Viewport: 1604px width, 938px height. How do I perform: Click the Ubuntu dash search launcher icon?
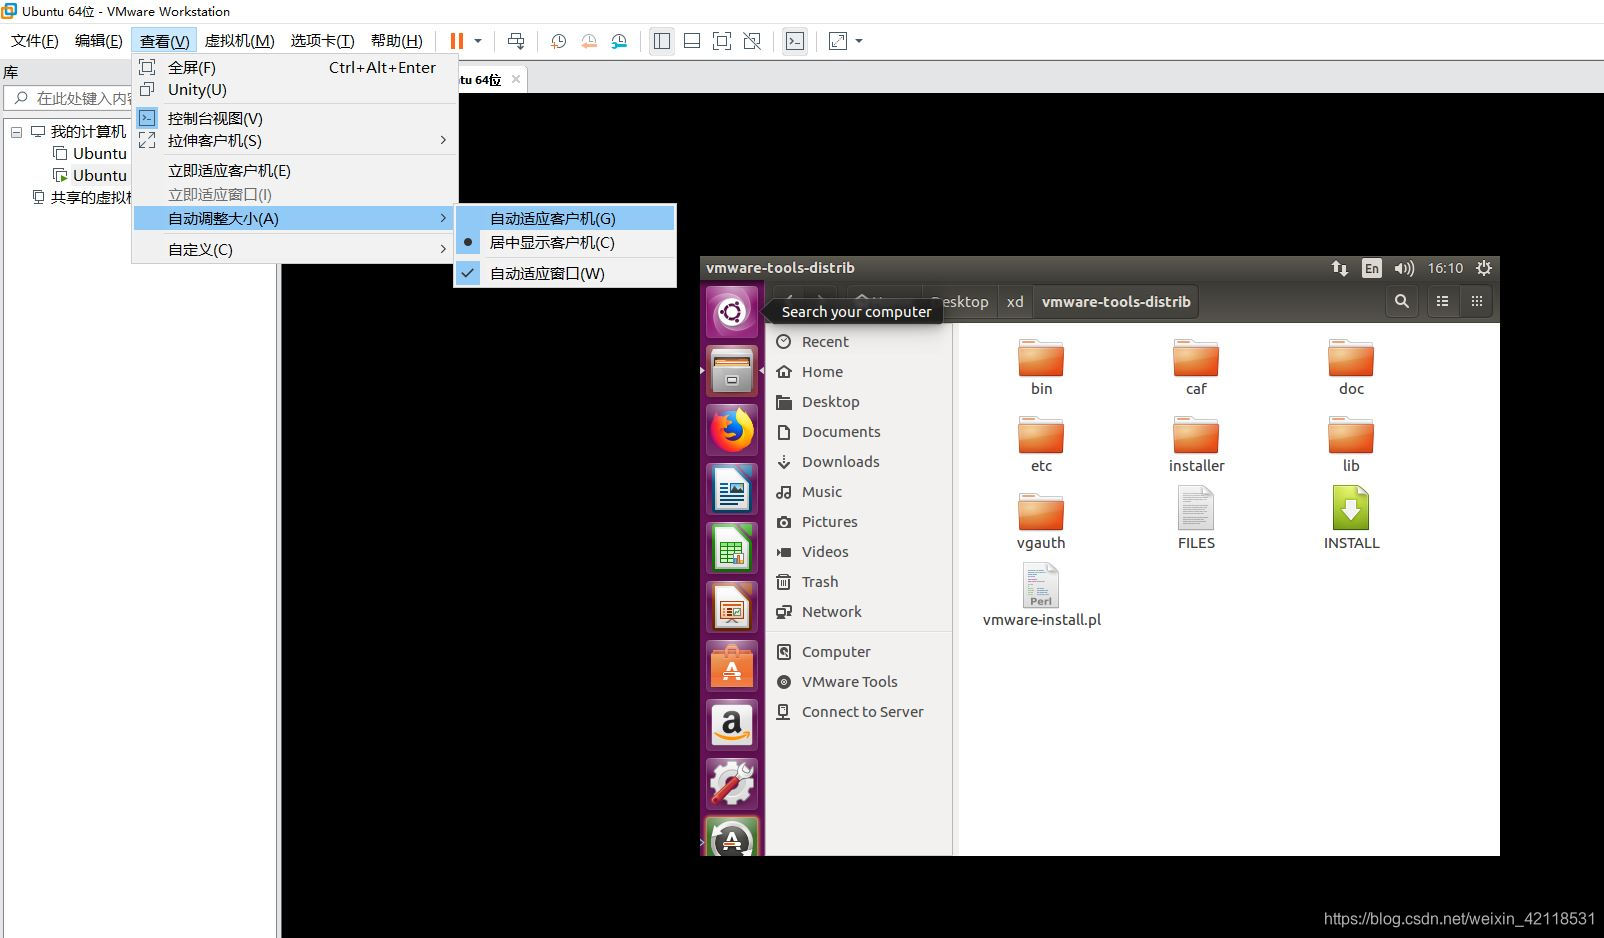click(732, 312)
